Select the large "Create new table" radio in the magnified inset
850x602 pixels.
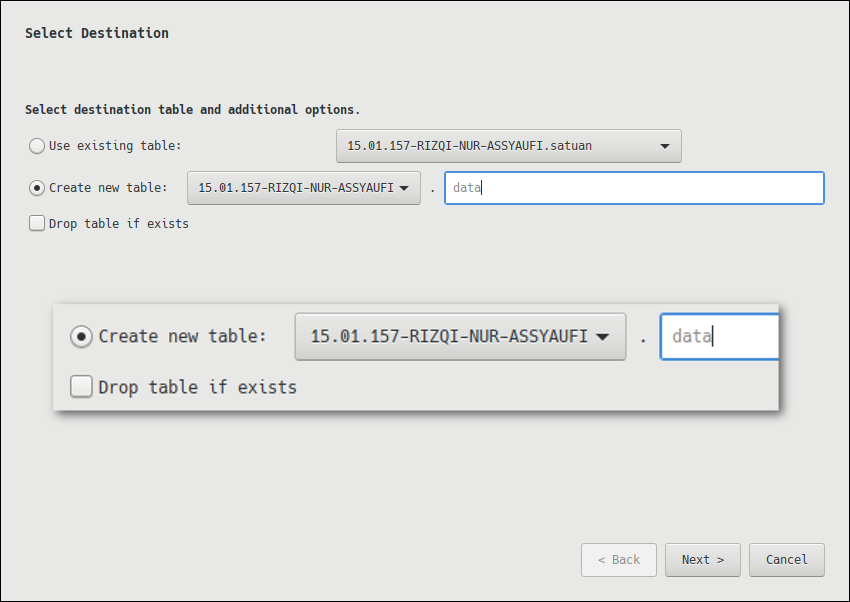tap(81, 337)
